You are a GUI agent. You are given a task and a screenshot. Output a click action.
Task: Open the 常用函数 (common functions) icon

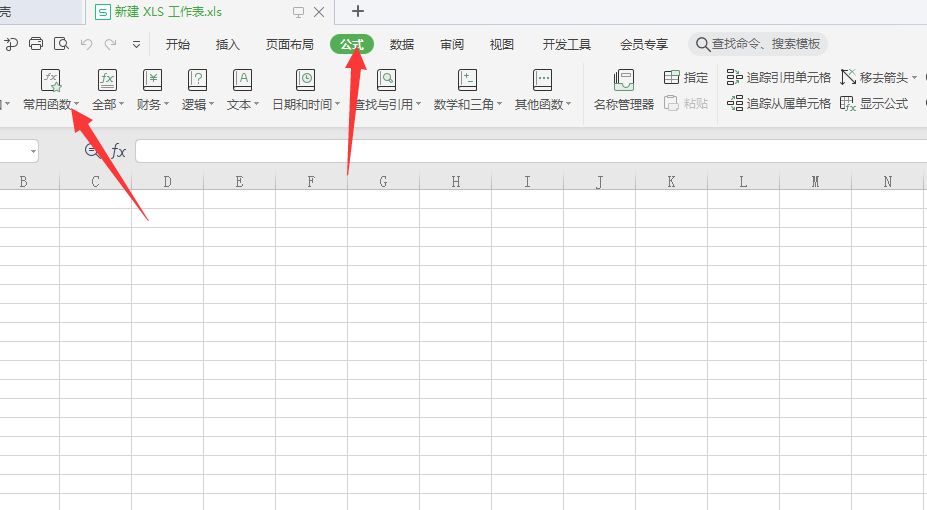pyautogui.click(x=50, y=81)
